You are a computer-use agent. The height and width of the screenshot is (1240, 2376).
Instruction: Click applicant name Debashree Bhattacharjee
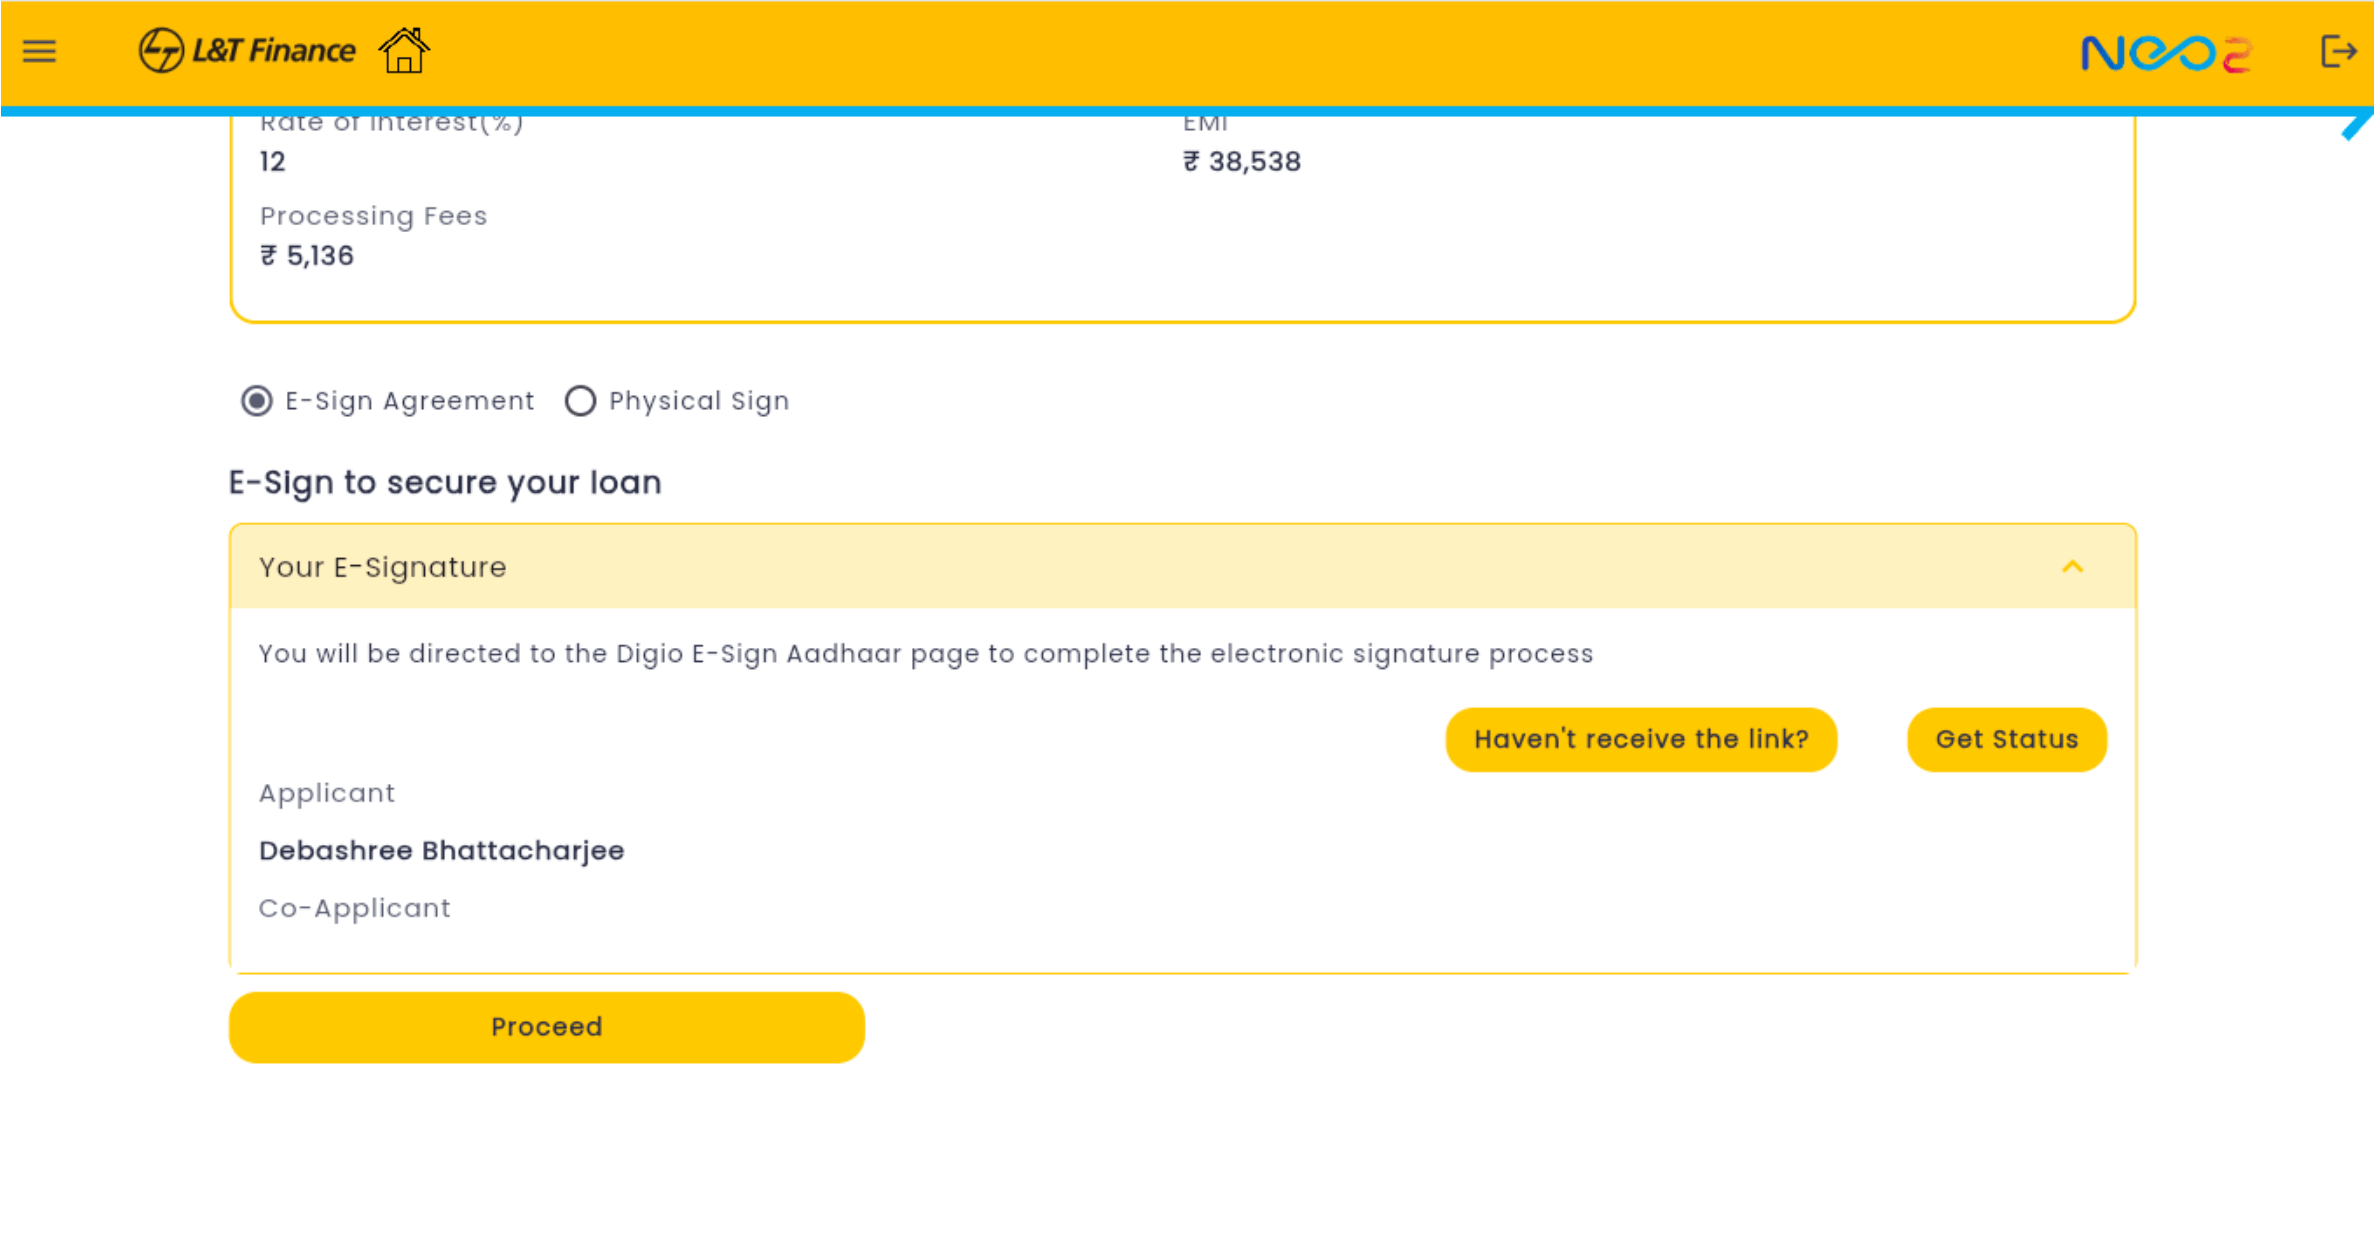coord(441,850)
